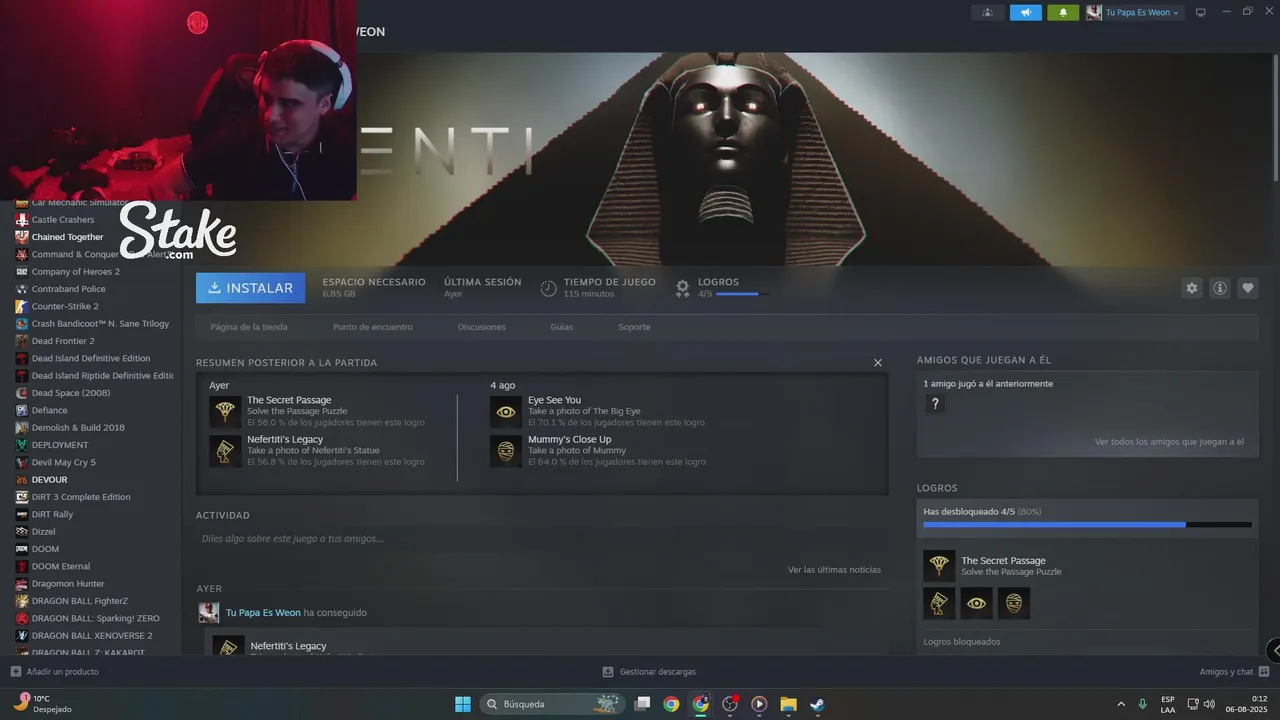1280x720 pixels.
Task: Open Ver las últimas noticias link
Action: [834, 570]
